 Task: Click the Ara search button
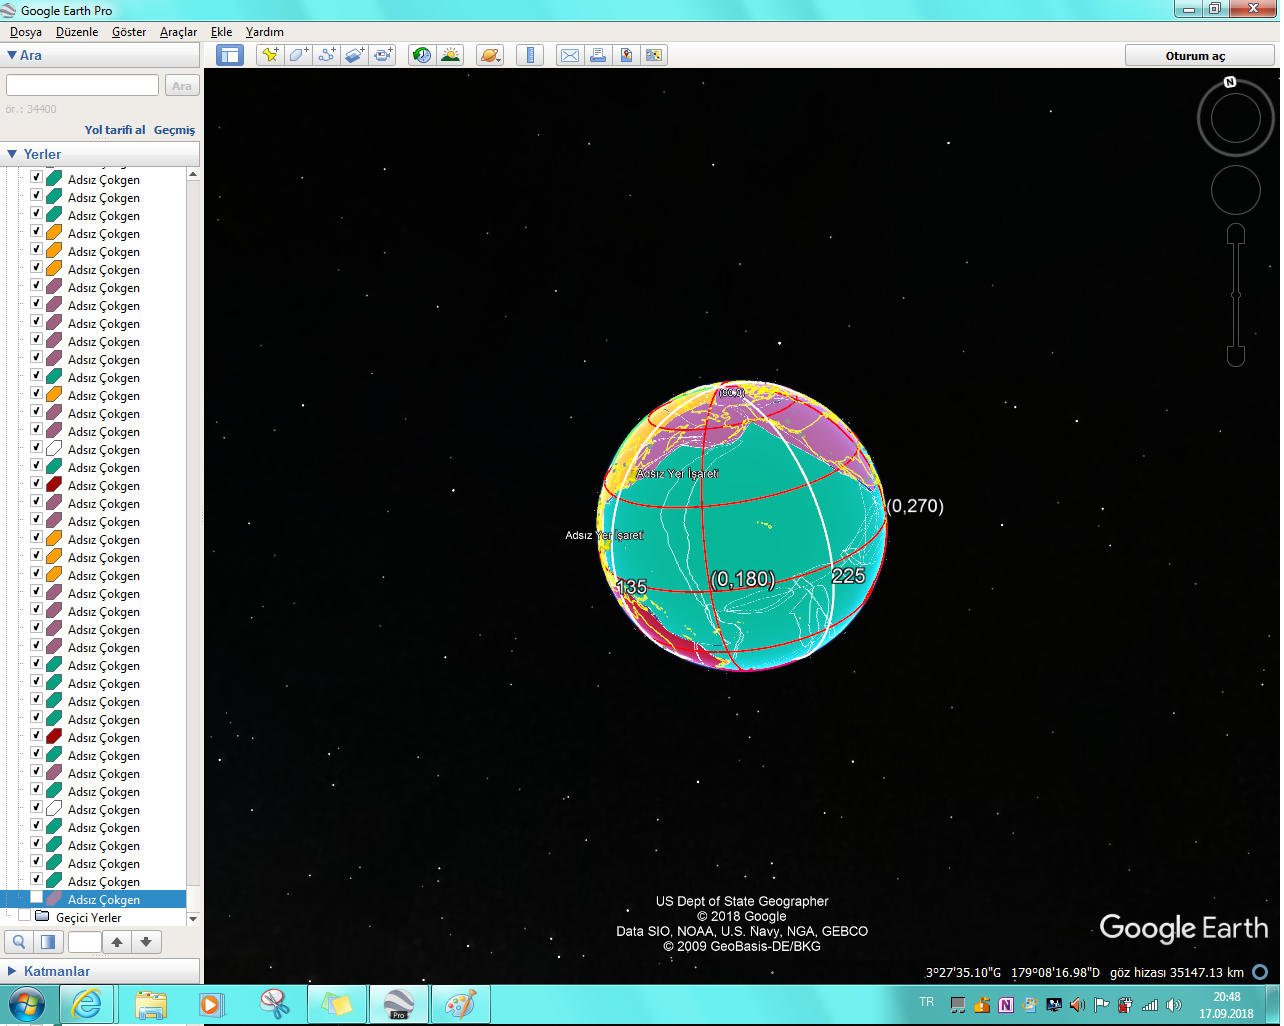pyautogui.click(x=182, y=86)
